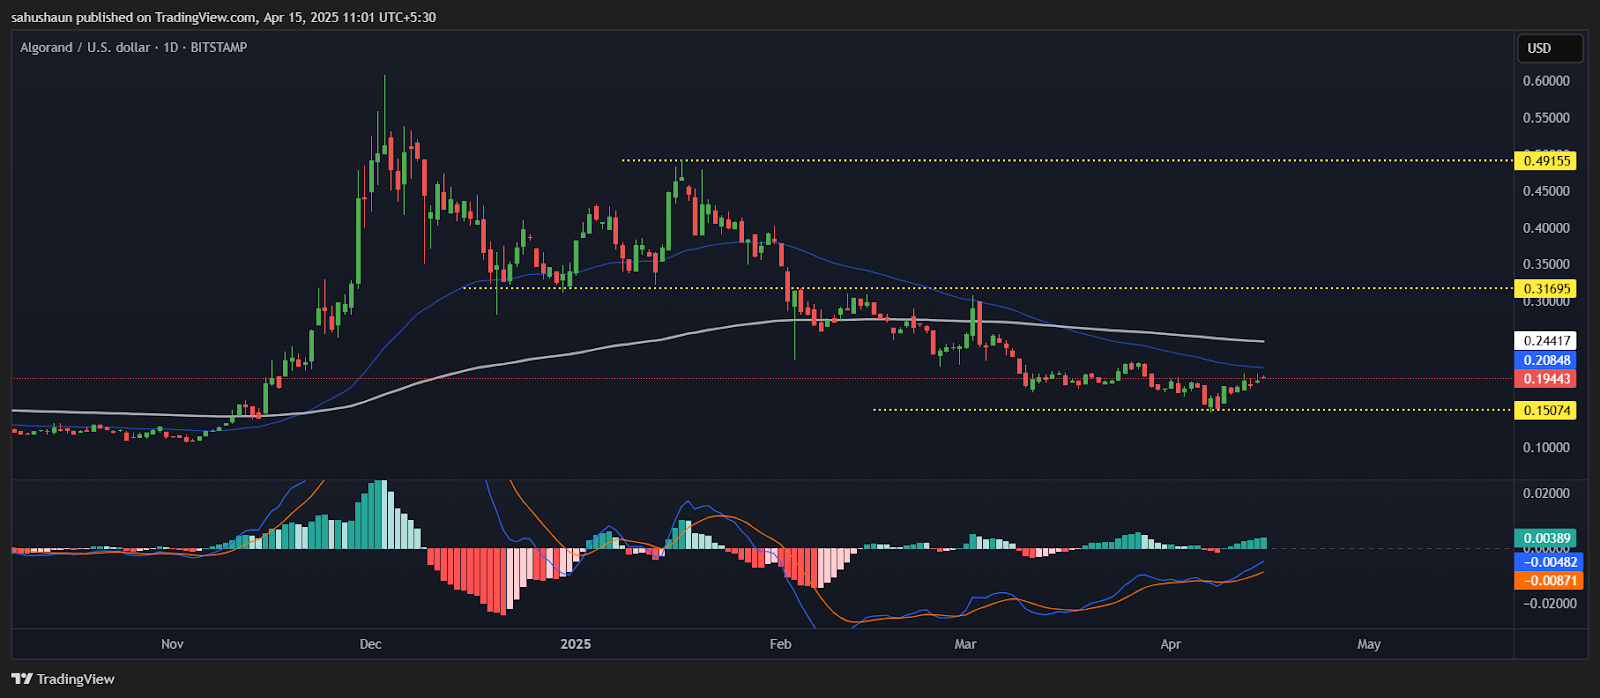Click the TradingView logo icon
Screen dimensions: 1600x698
tap(22, 679)
